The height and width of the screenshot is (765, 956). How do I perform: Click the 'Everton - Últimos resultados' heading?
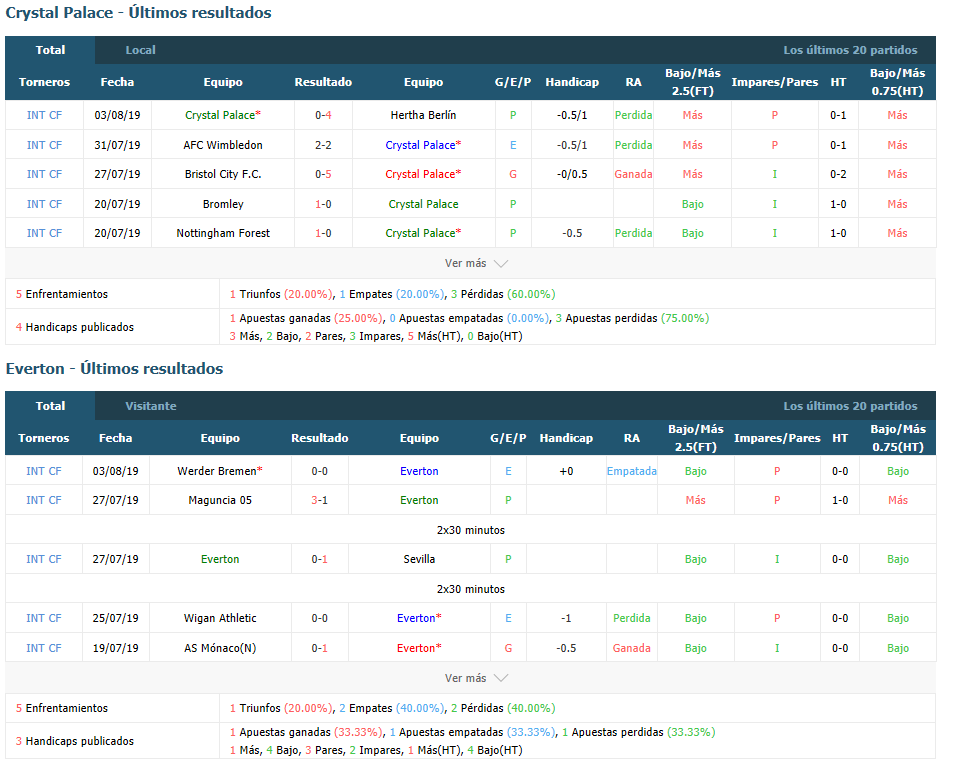(x=115, y=369)
